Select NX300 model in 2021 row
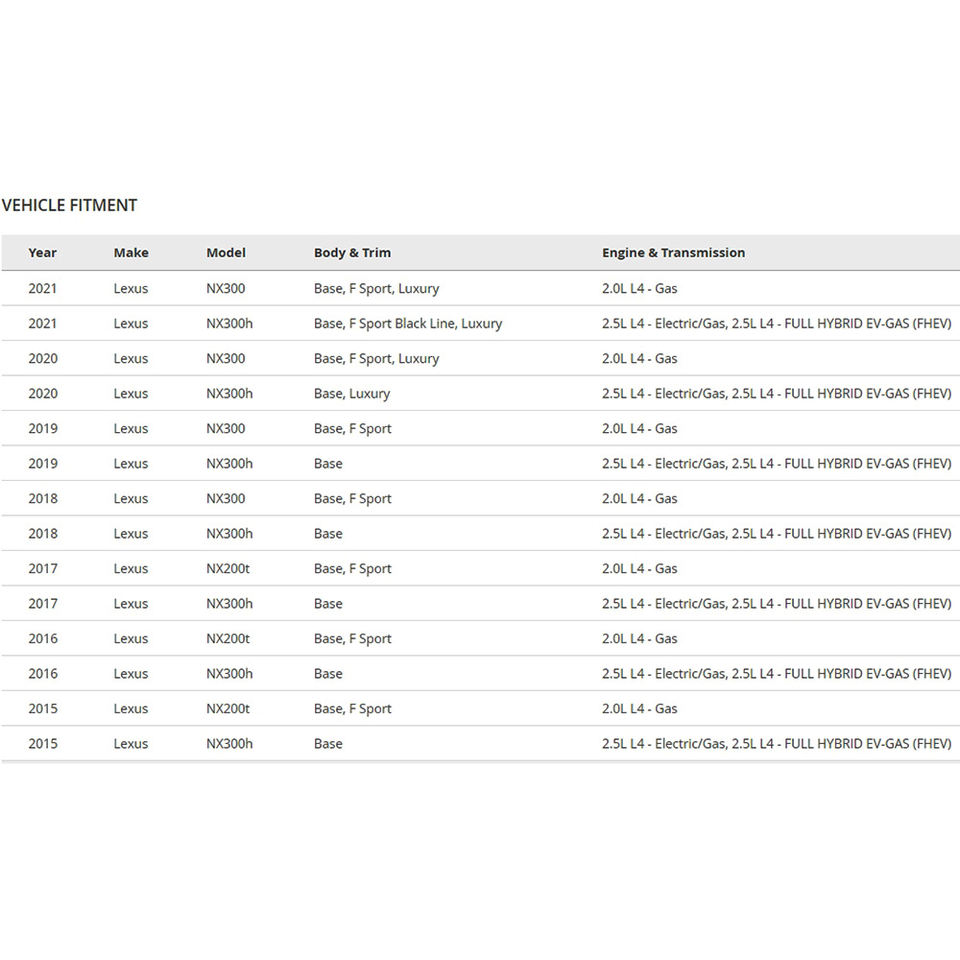The image size is (960, 960). pos(225,288)
